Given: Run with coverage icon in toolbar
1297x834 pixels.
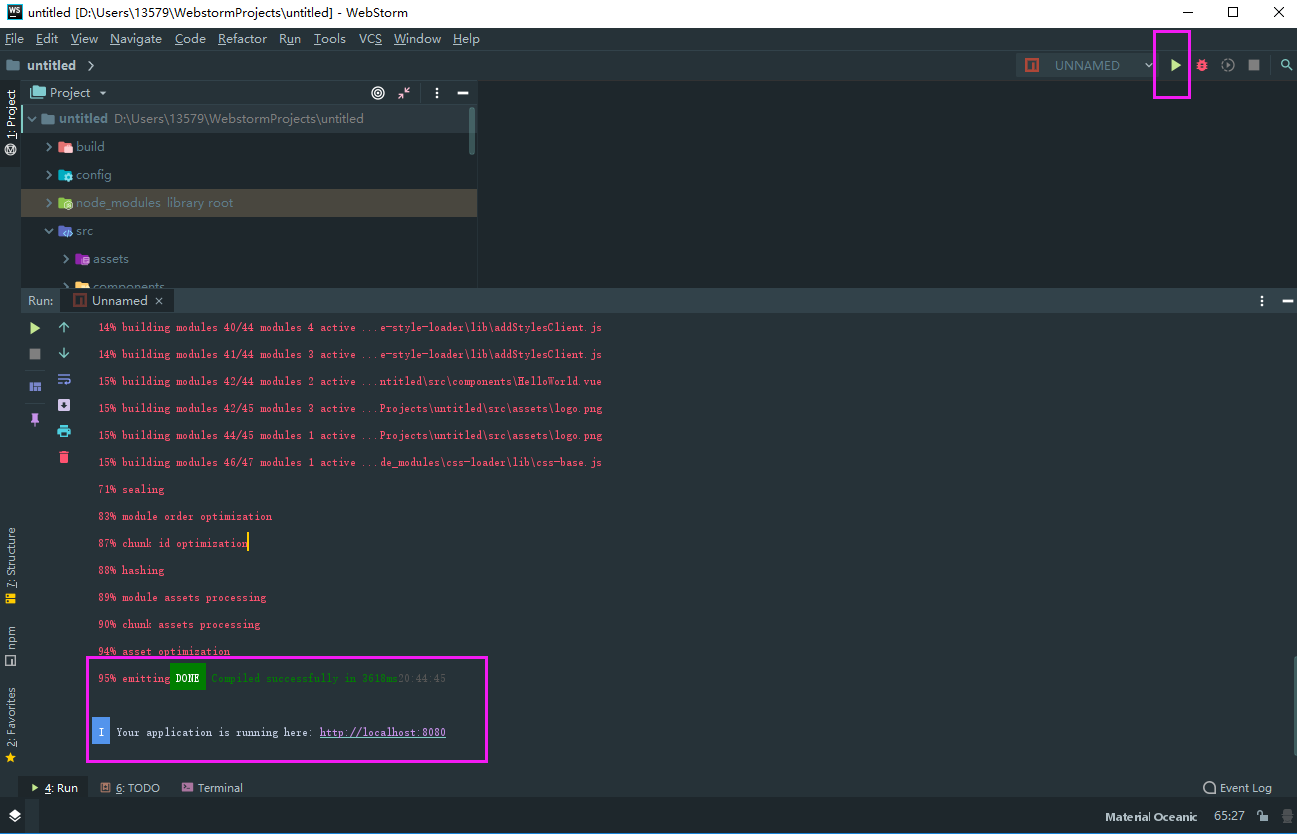Looking at the screenshot, I should [x=1228, y=65].
